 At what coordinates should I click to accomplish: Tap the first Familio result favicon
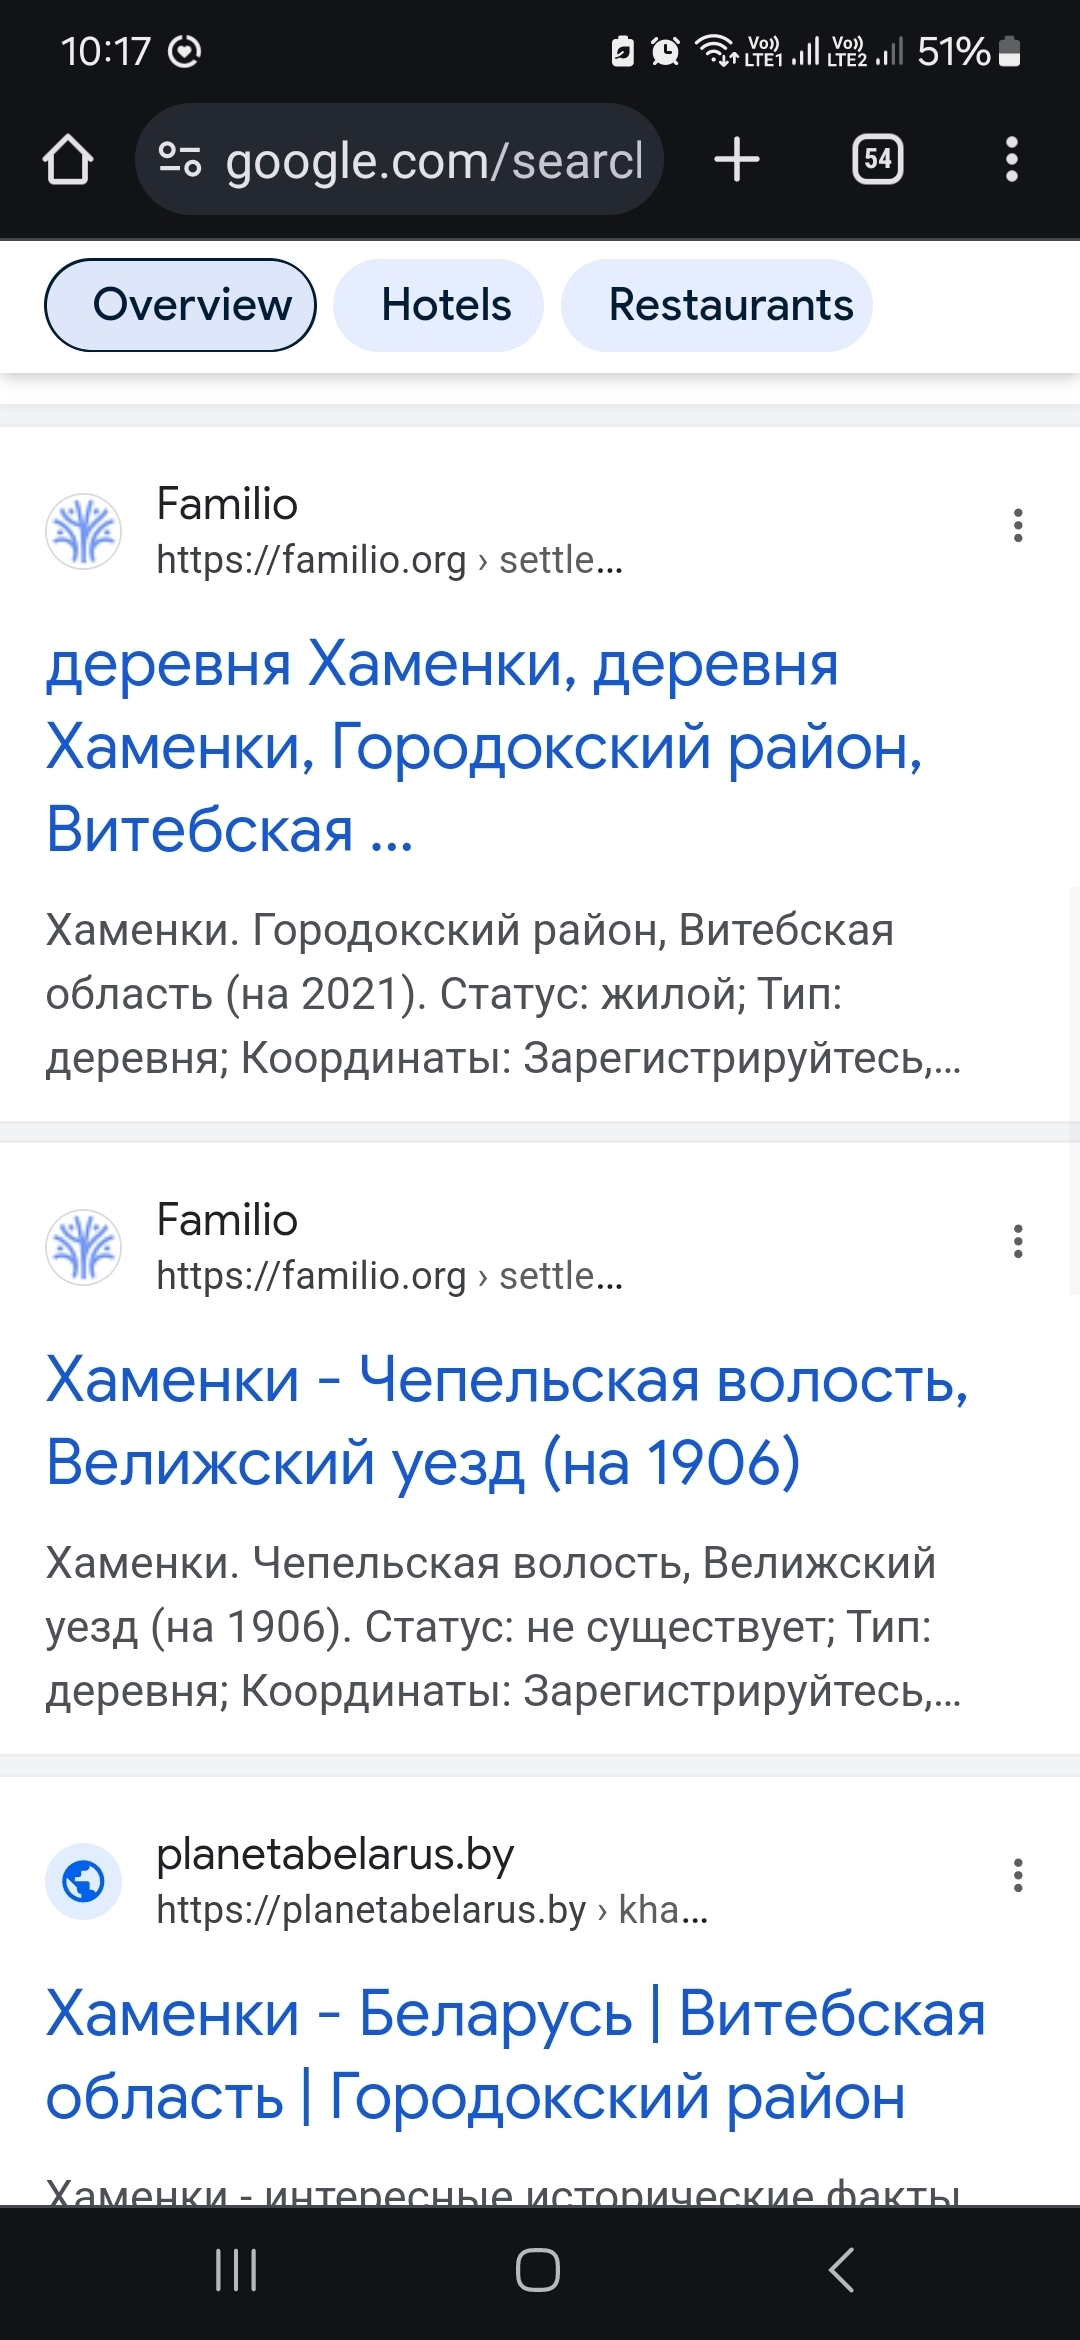coord(84,531)
